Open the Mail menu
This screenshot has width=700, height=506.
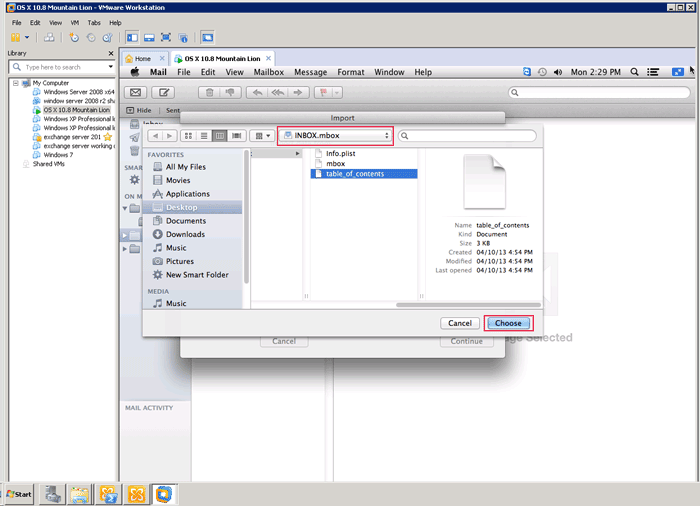pos(158,72)
